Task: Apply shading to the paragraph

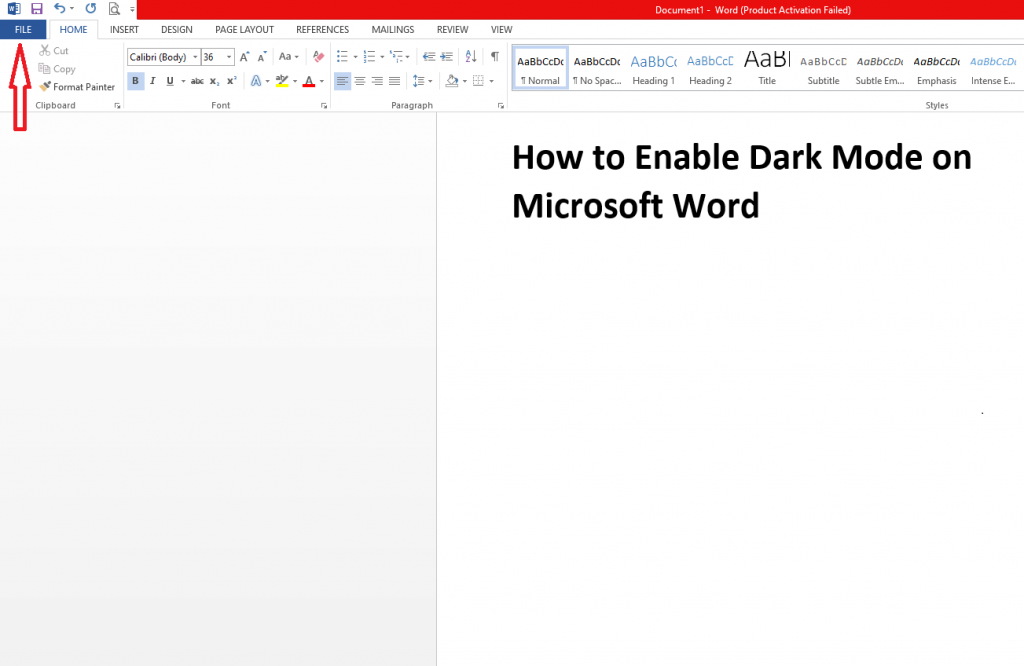Action: 452,81
